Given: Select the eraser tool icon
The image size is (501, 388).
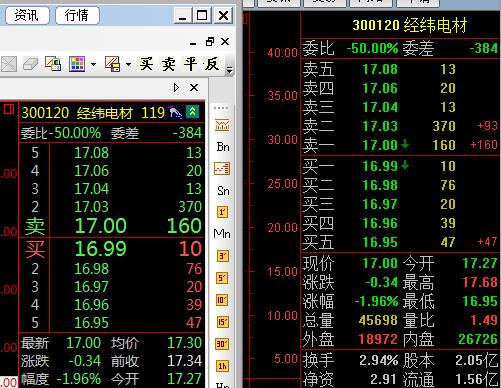Looking at the screenshot, I should point(30,64).
